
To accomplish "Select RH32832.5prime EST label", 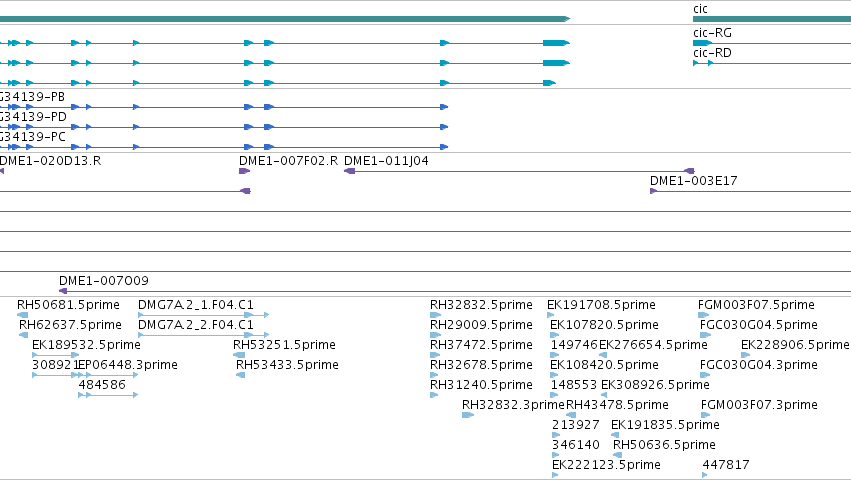I will coord(481,305).
